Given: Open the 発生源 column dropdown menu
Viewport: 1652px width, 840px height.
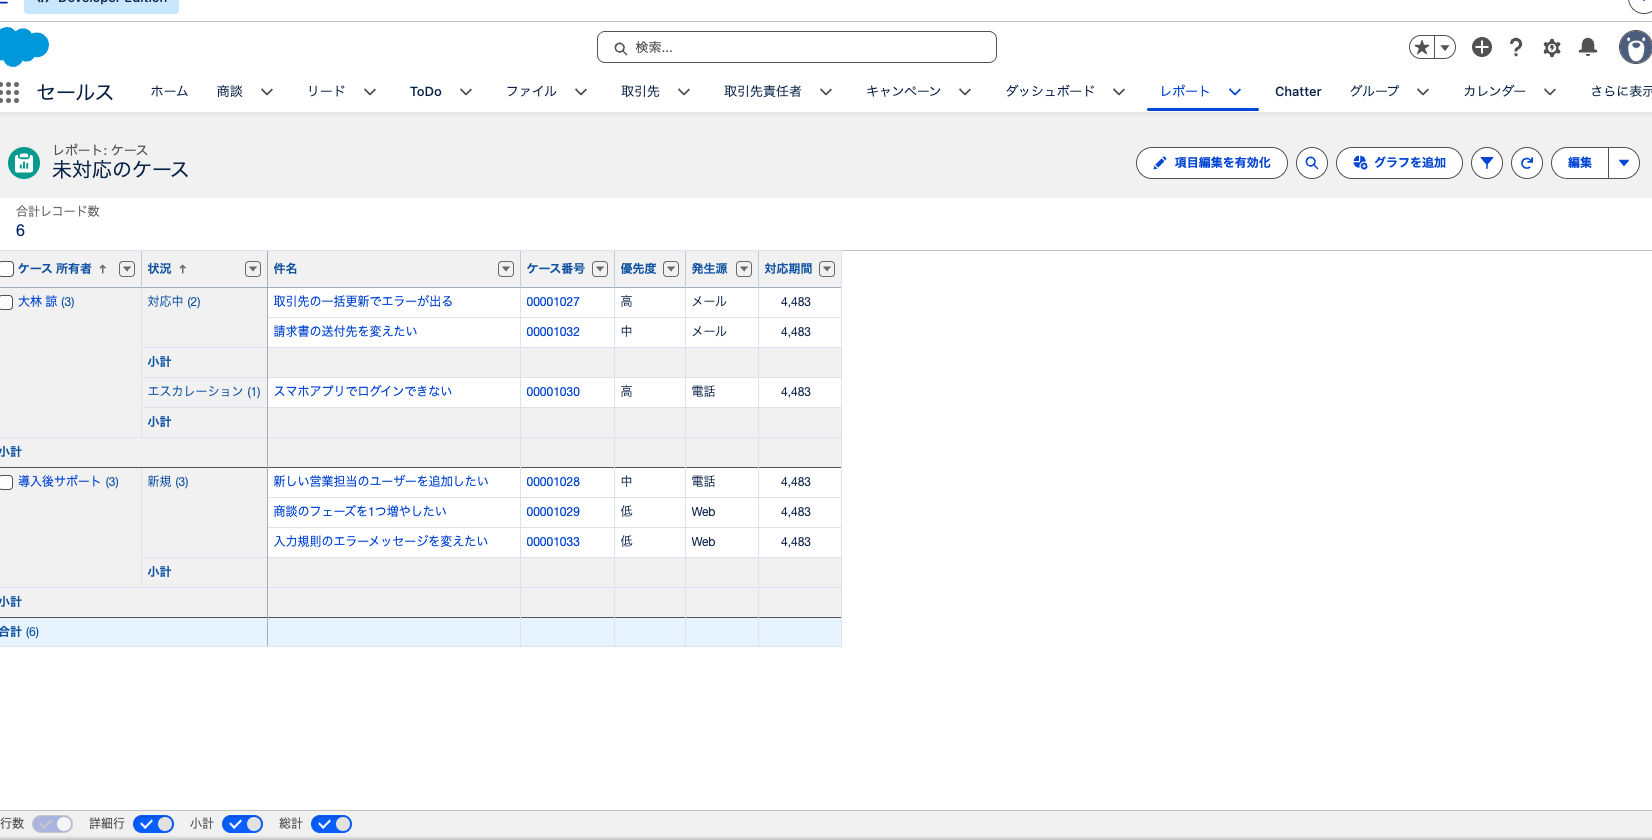Looking at the screenshot, I should (744, 269).
